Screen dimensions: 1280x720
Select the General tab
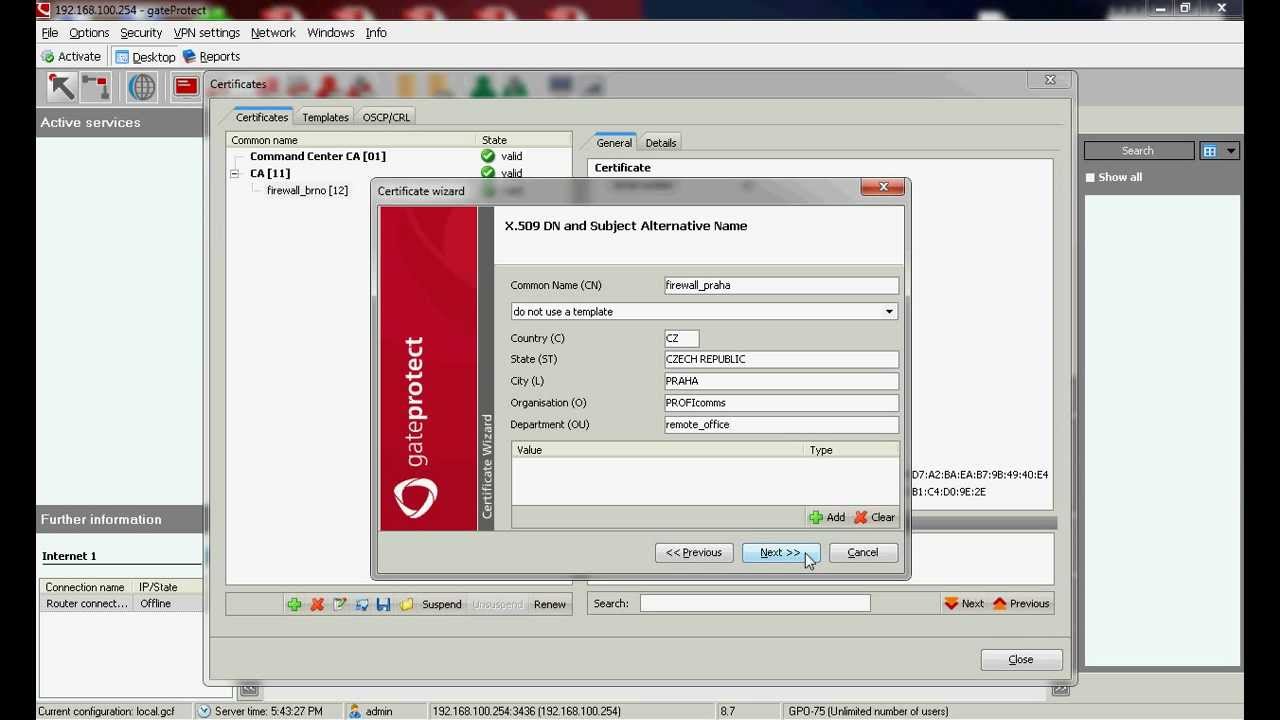coord(614,143)
